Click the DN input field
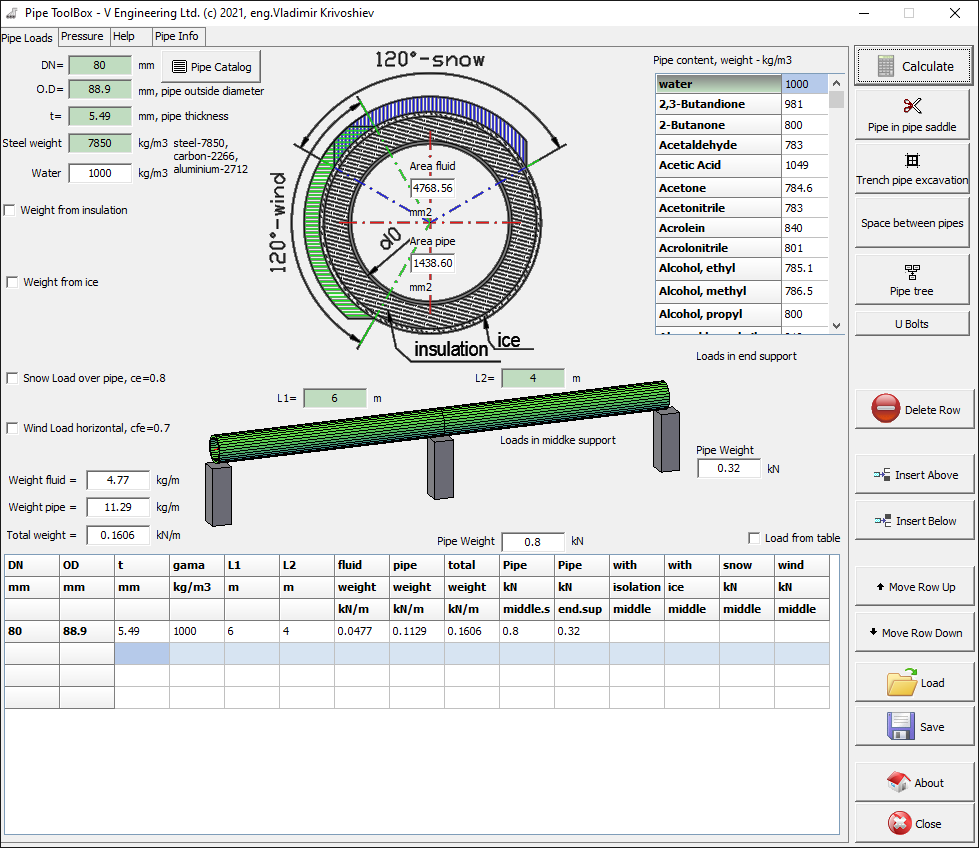 pos(100,66)
